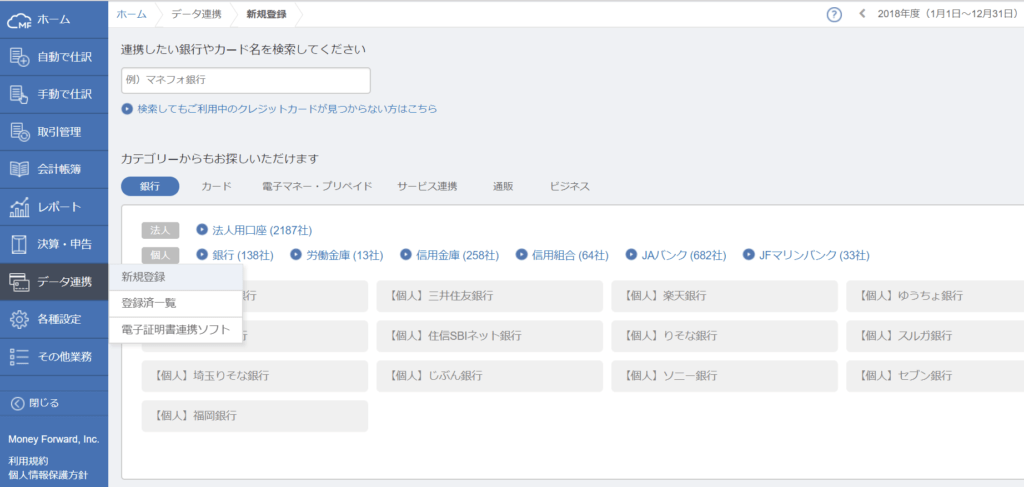Screen dimensions: 1024x487
Task: Open JFマリンバンク (33社) link
Action: click(x=814, y=255)
